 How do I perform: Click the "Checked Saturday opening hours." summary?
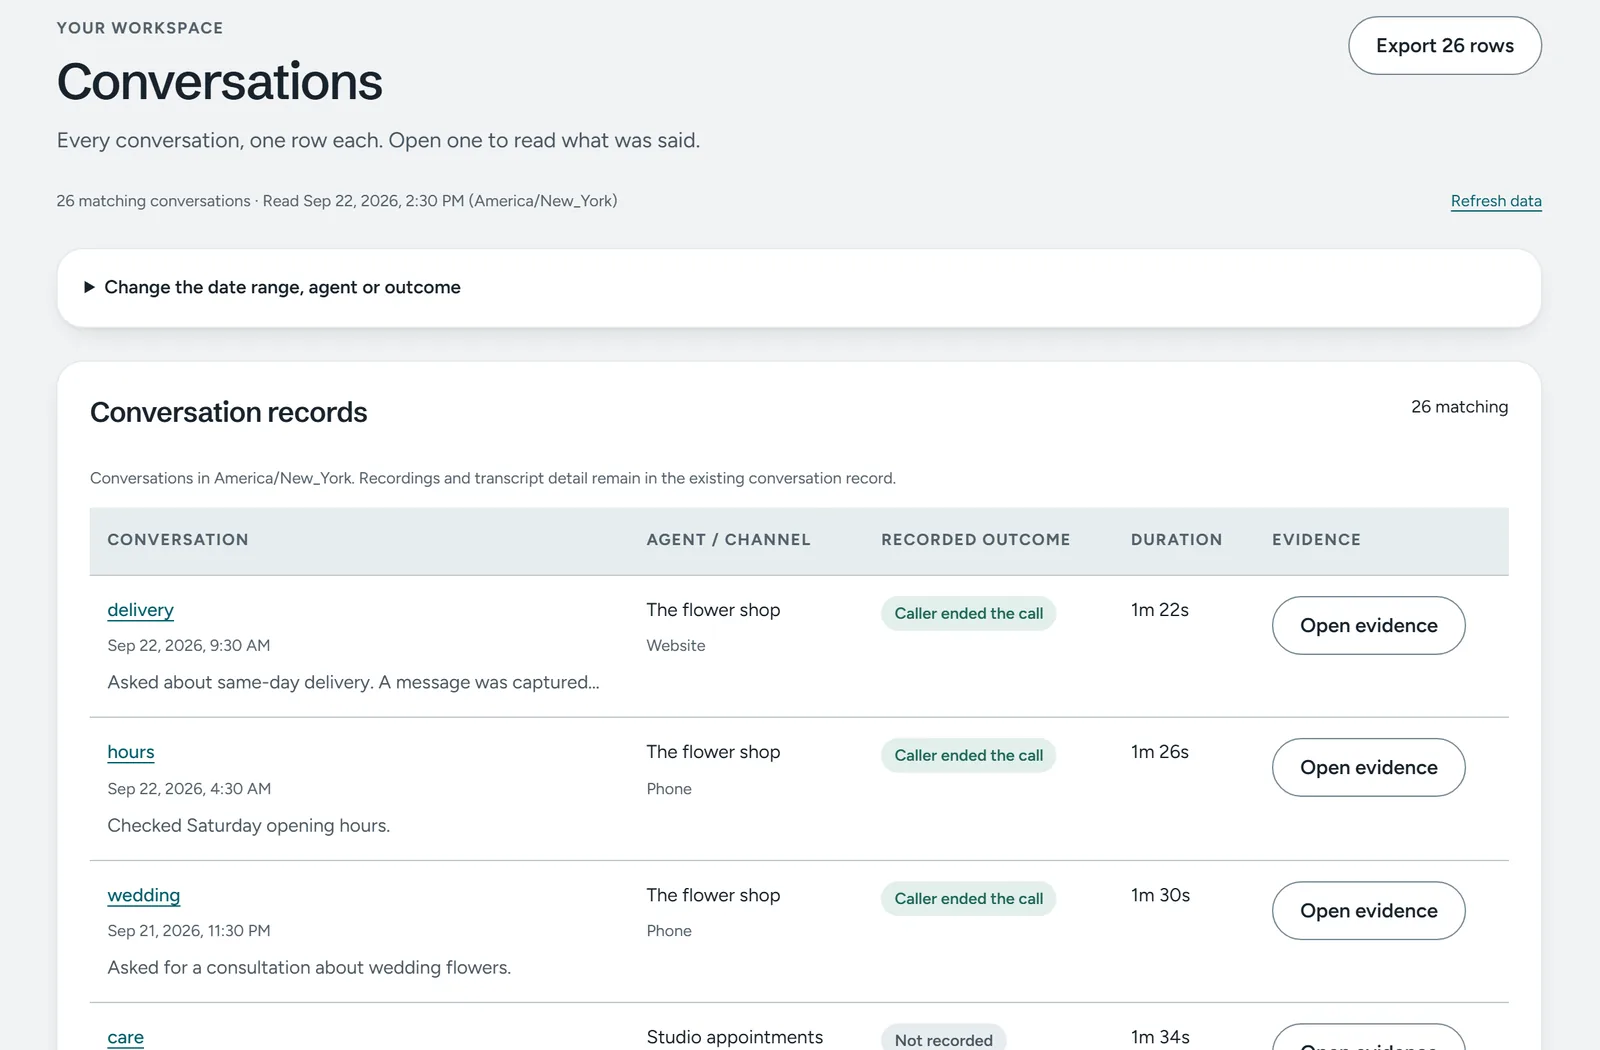pos(249,825)
